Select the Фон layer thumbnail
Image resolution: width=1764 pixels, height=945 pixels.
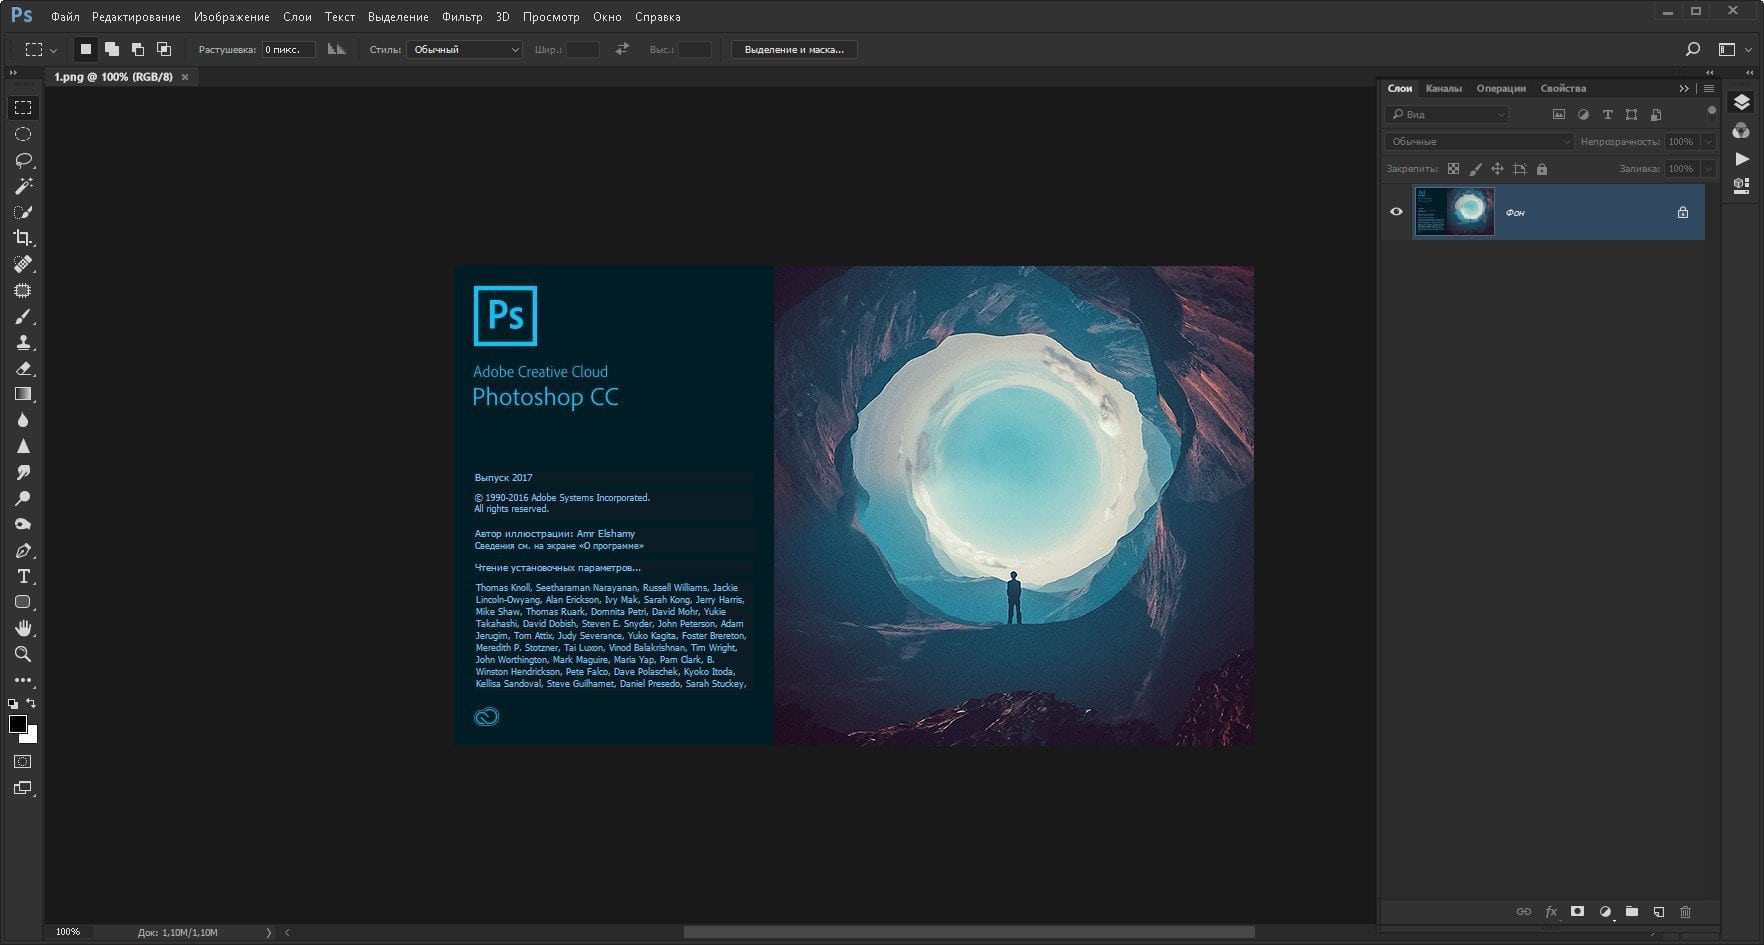(x=1454, y=212)
